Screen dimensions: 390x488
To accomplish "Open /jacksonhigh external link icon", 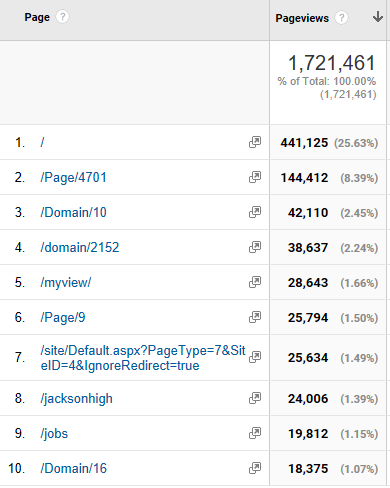I will coord(255,398).
